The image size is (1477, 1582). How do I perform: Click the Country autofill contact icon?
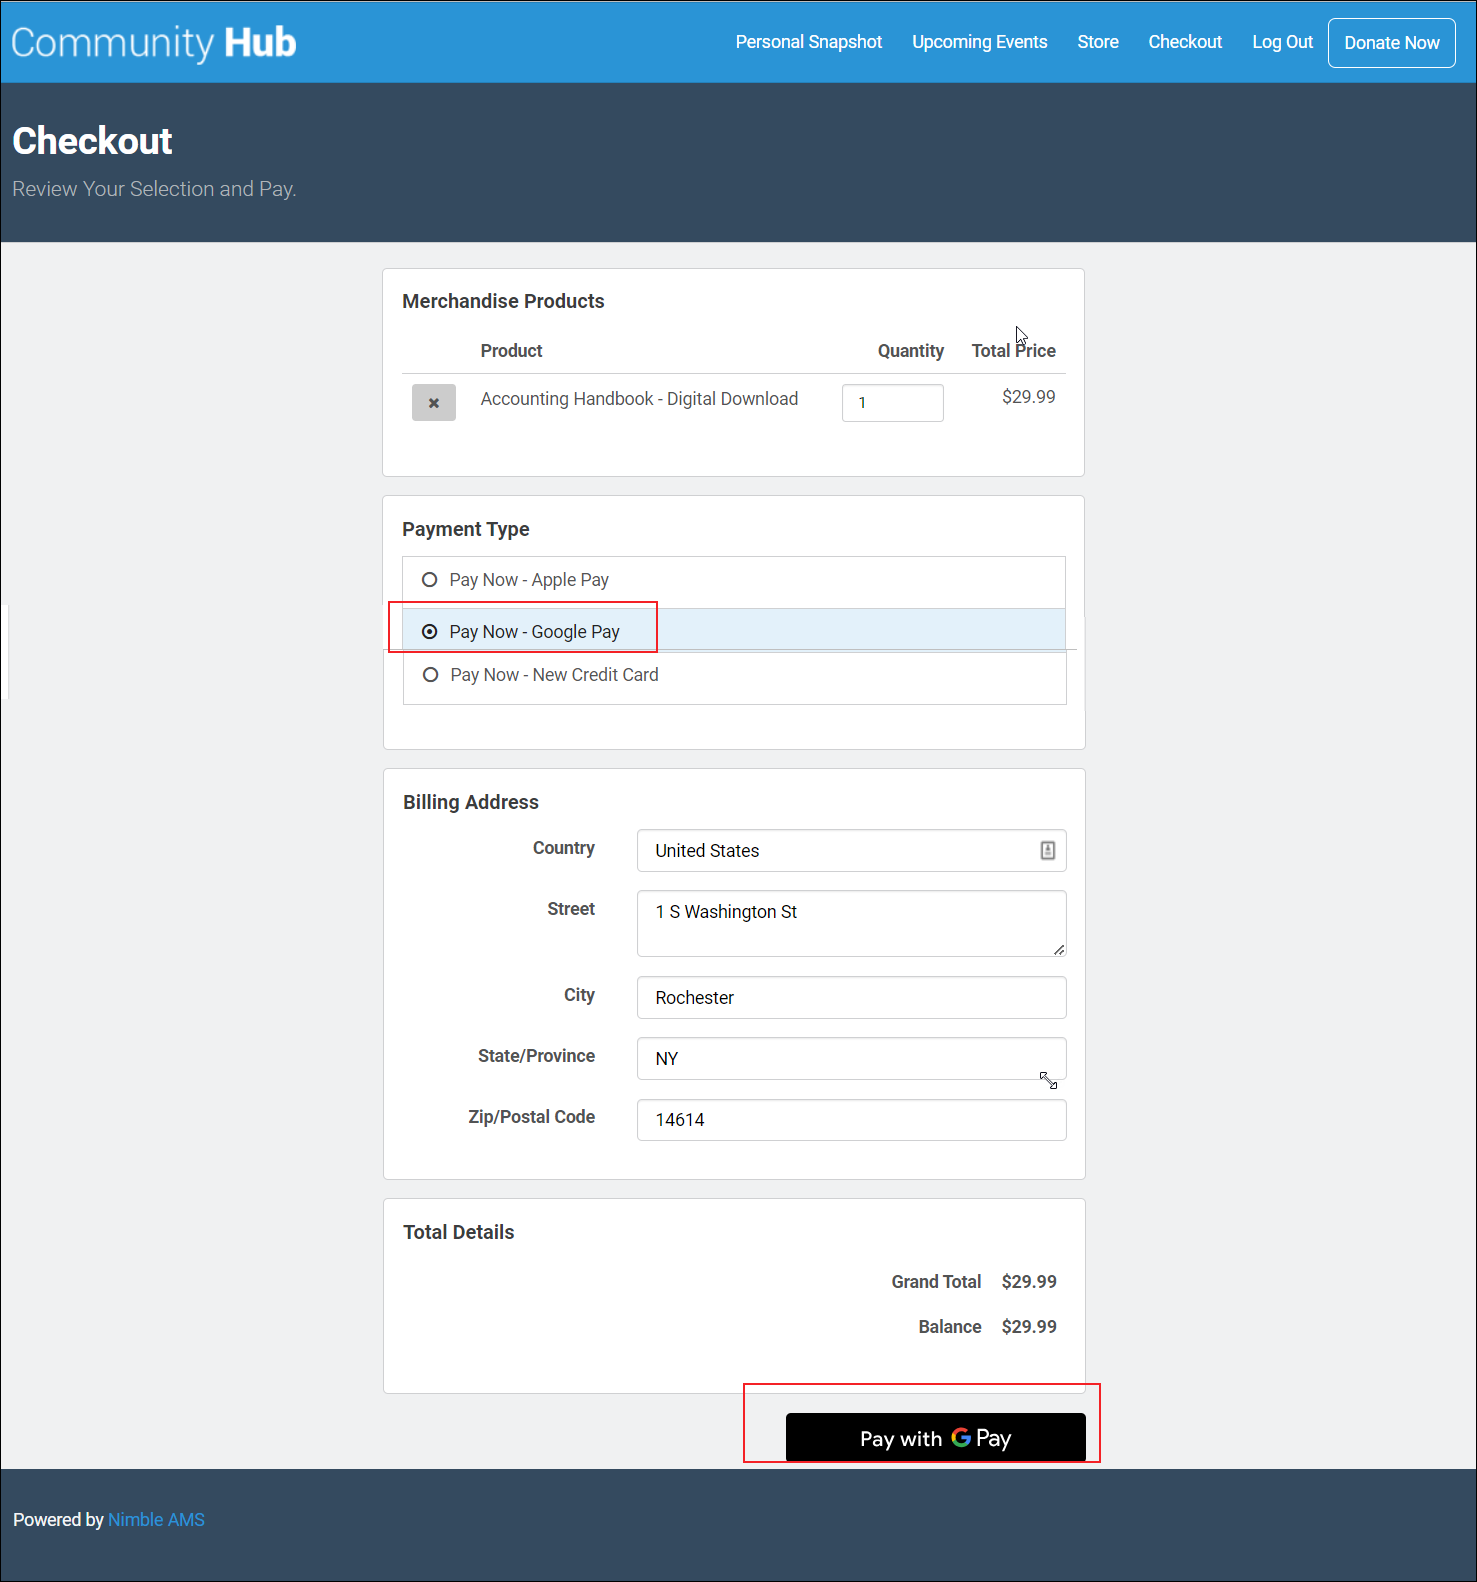pyautogui.click(x=1048, y=850)
